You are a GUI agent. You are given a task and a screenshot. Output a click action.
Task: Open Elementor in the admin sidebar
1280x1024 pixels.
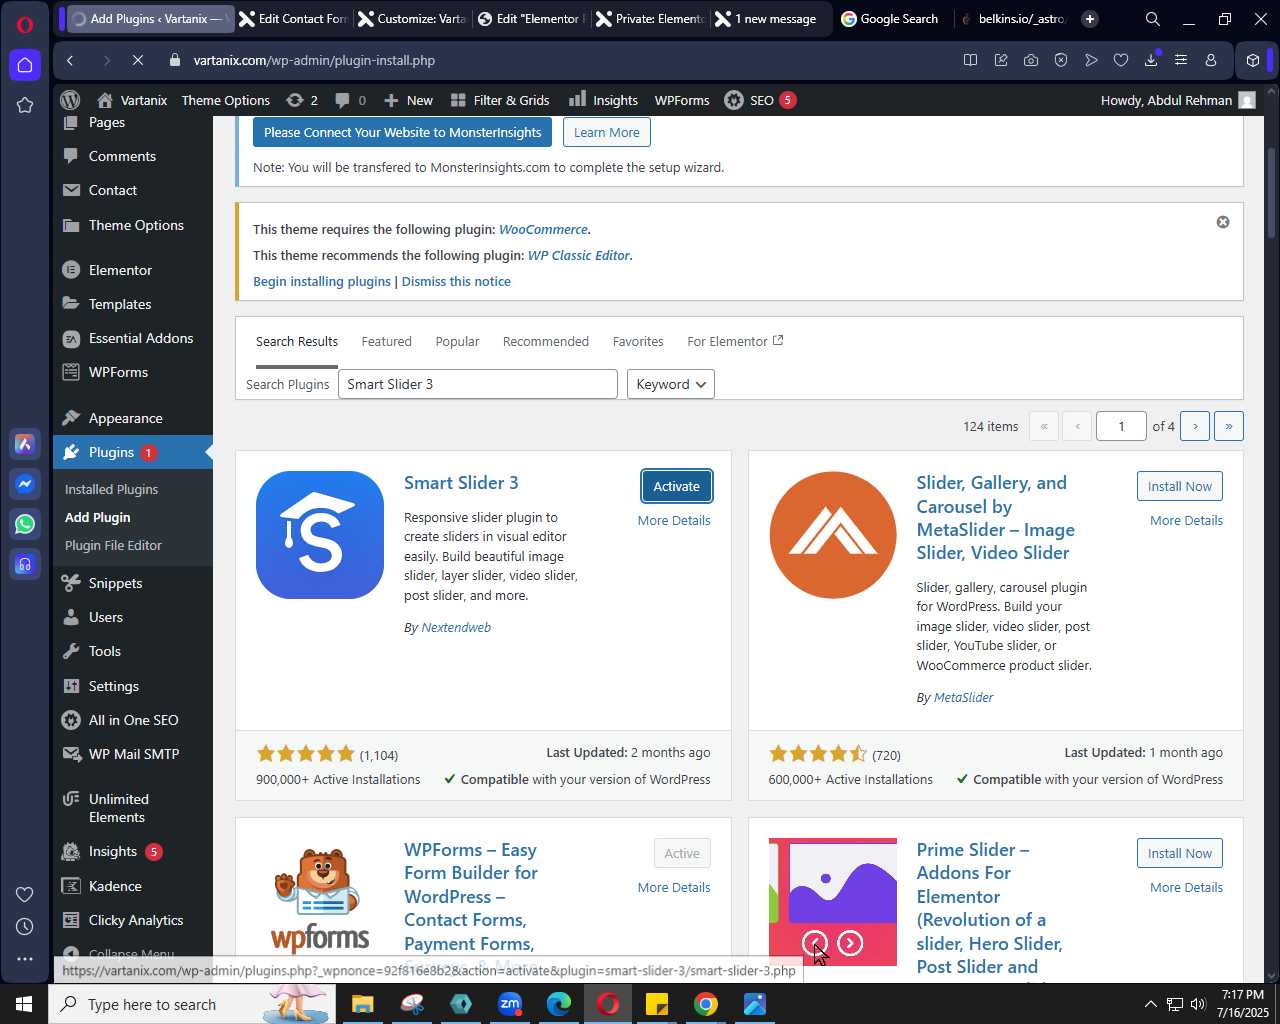point(120,270)
